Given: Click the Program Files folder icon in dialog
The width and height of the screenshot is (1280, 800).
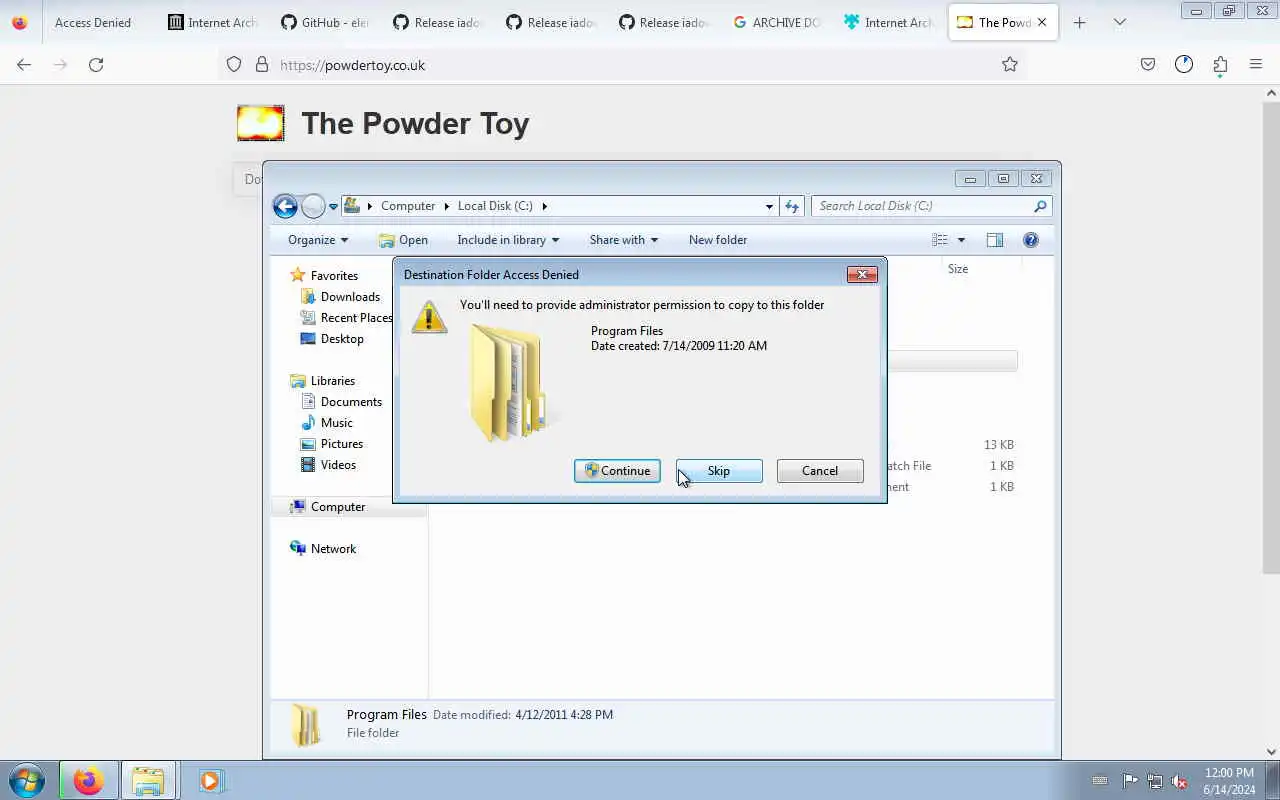Looking at the screenshot, I should pyautogui.click(x=508, y=383).
